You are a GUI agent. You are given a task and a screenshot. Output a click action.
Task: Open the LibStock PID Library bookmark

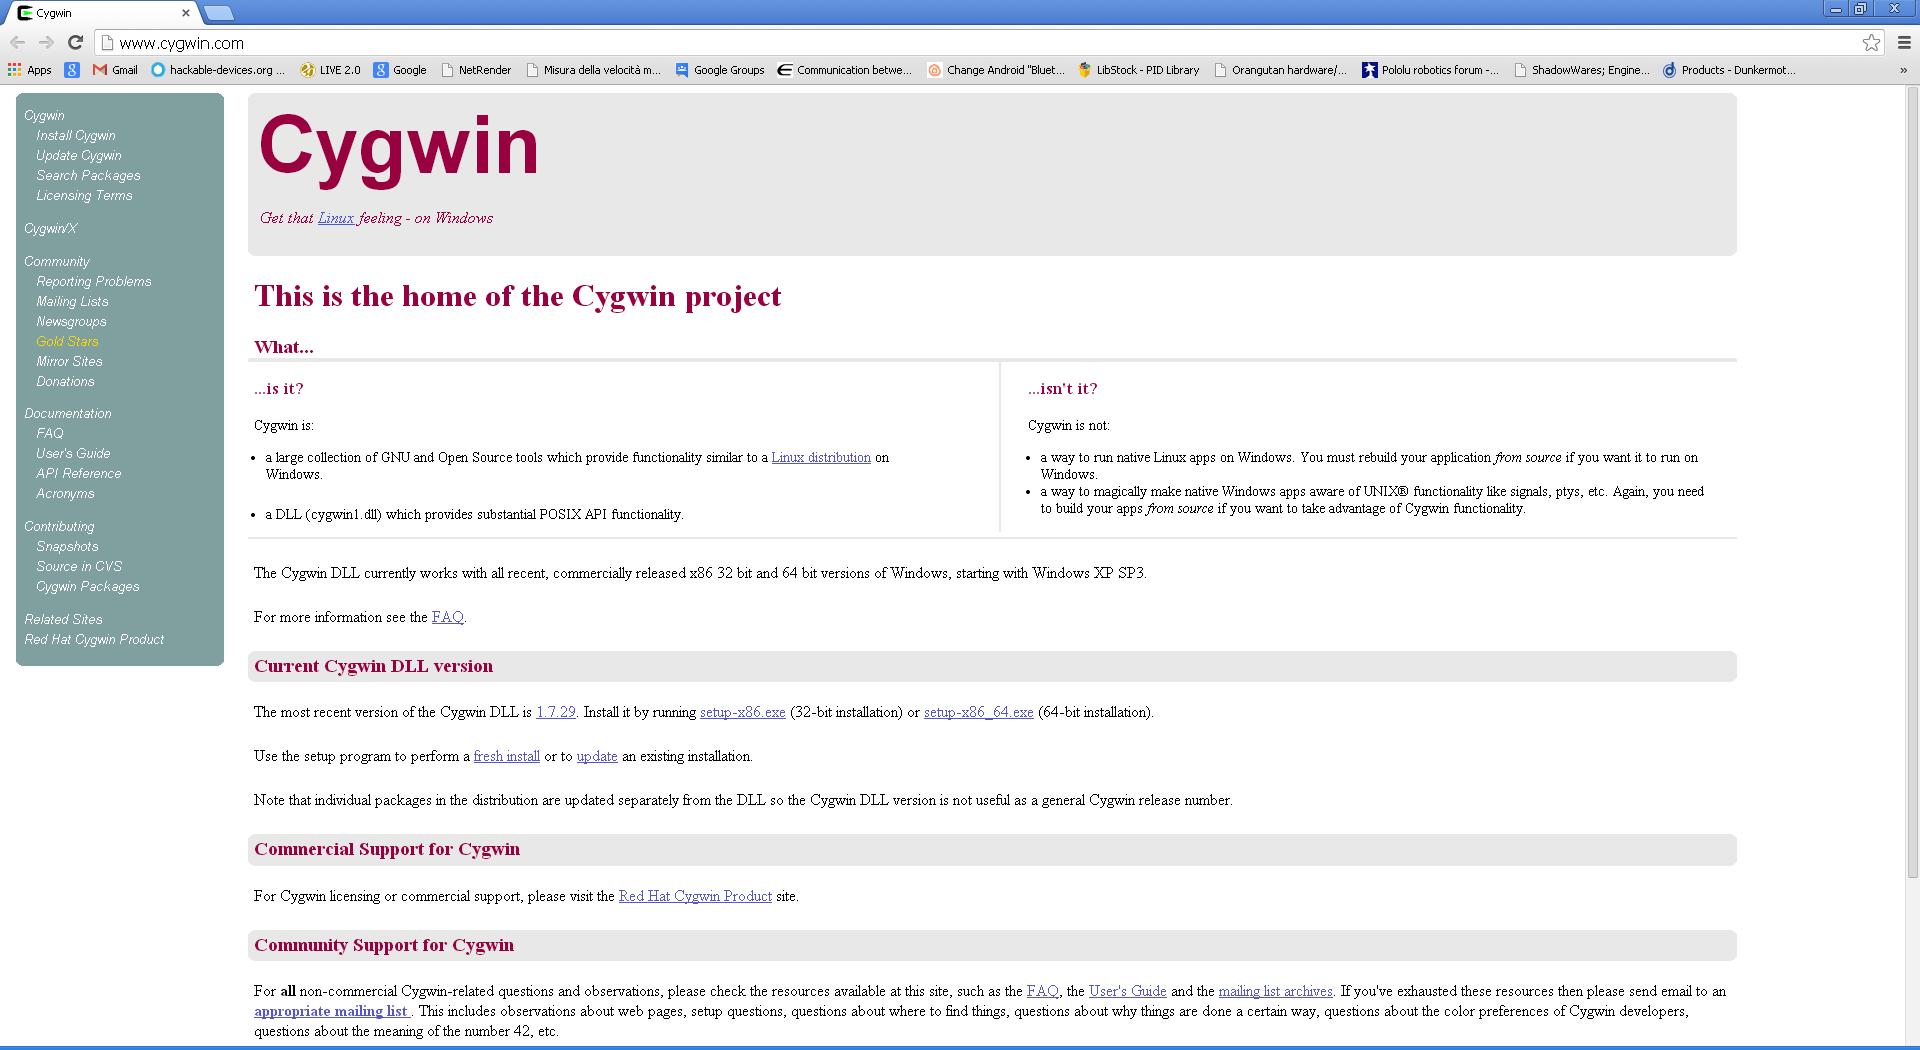1138,70
